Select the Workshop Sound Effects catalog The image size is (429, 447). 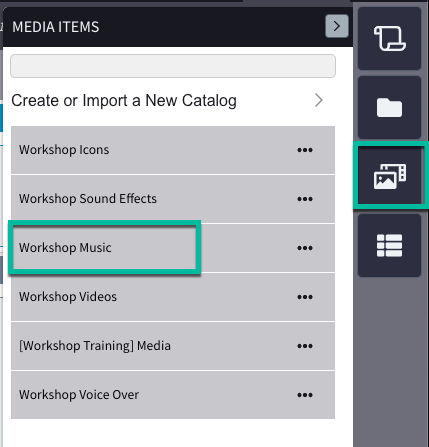88,199
